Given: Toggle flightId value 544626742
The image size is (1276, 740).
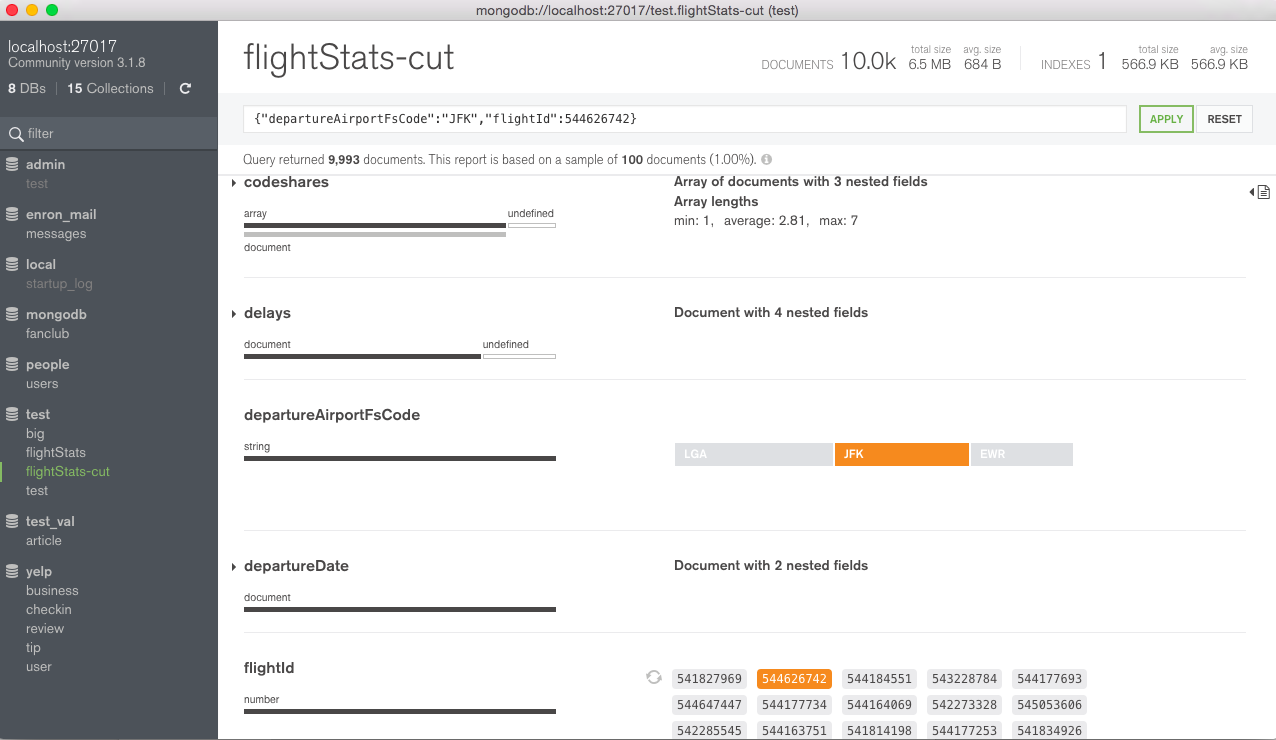Looking at the screenshot, I should click(794, 679).
